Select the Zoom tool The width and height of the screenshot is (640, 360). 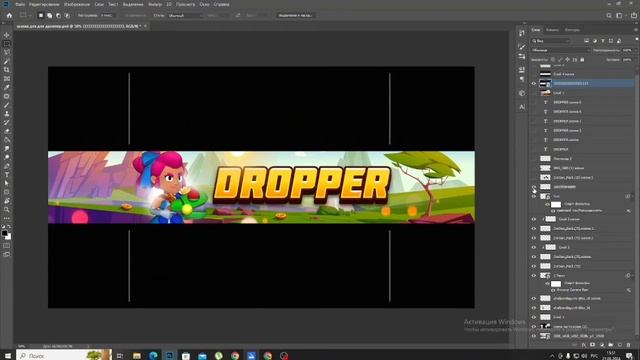[7, 209]
